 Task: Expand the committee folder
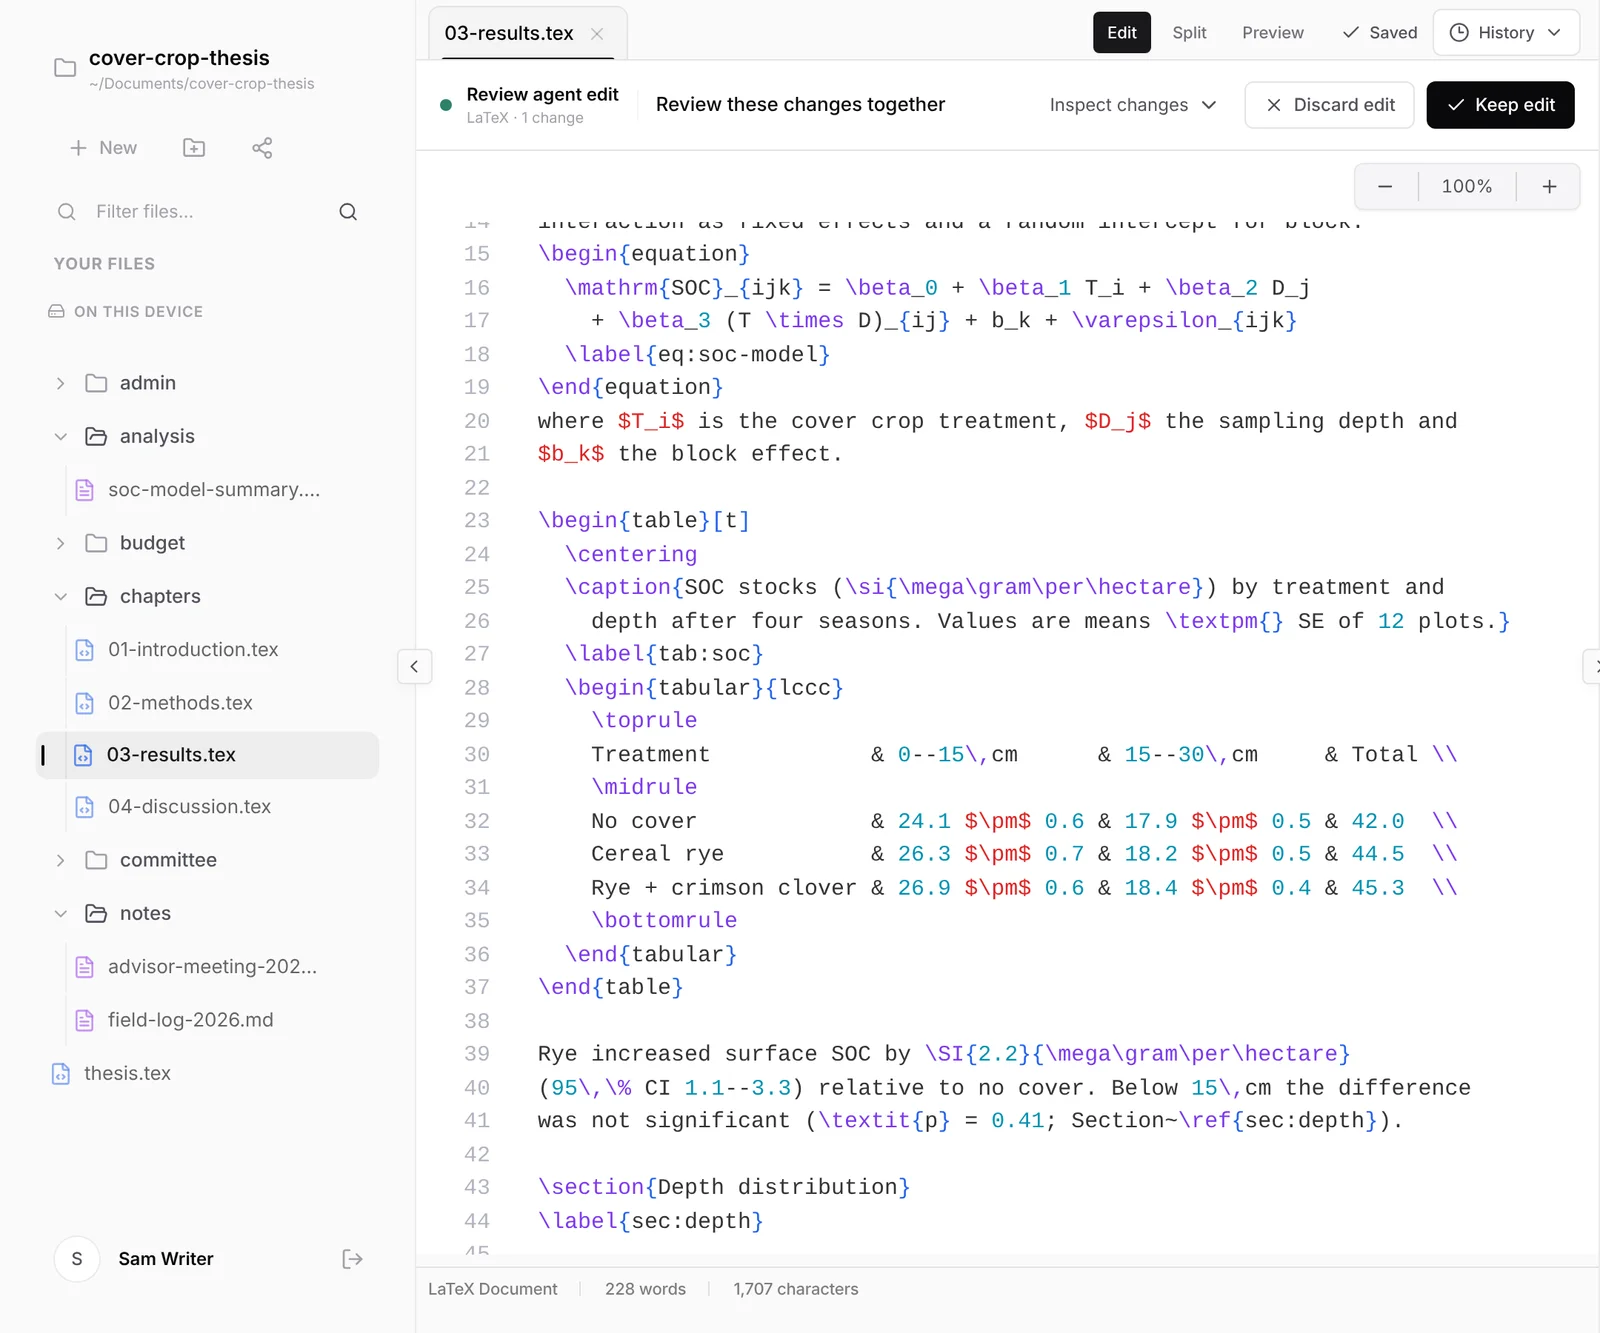[61, 860]
